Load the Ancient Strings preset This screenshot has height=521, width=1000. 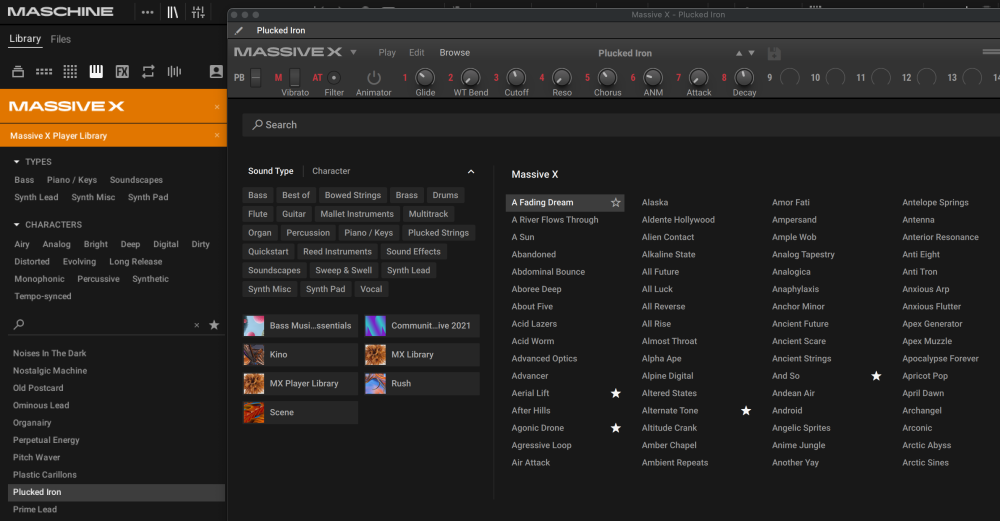[x=802, y=358]
